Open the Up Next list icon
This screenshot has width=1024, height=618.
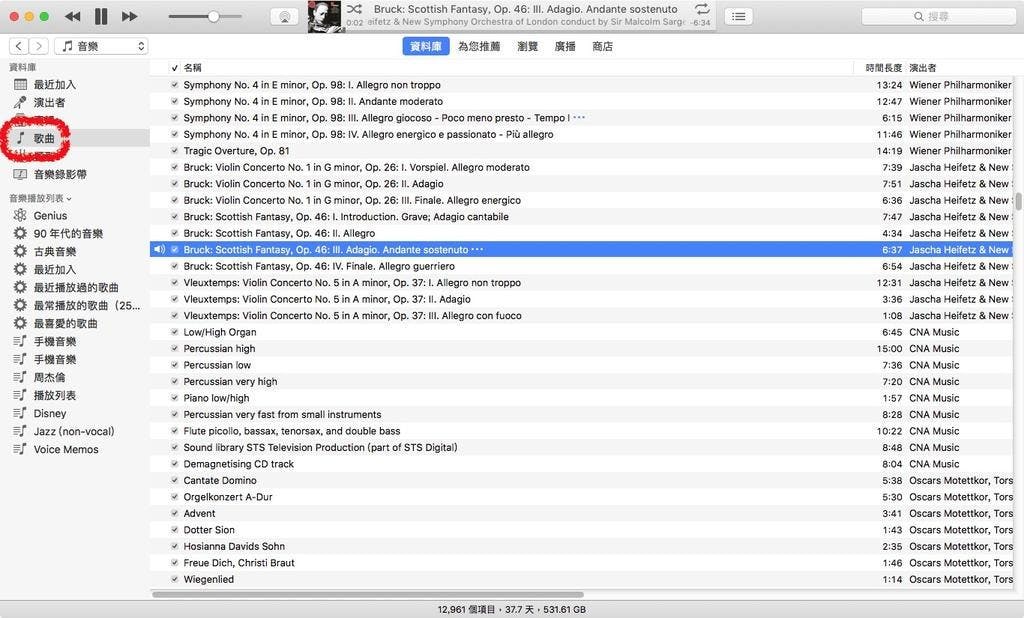(738, 17)
